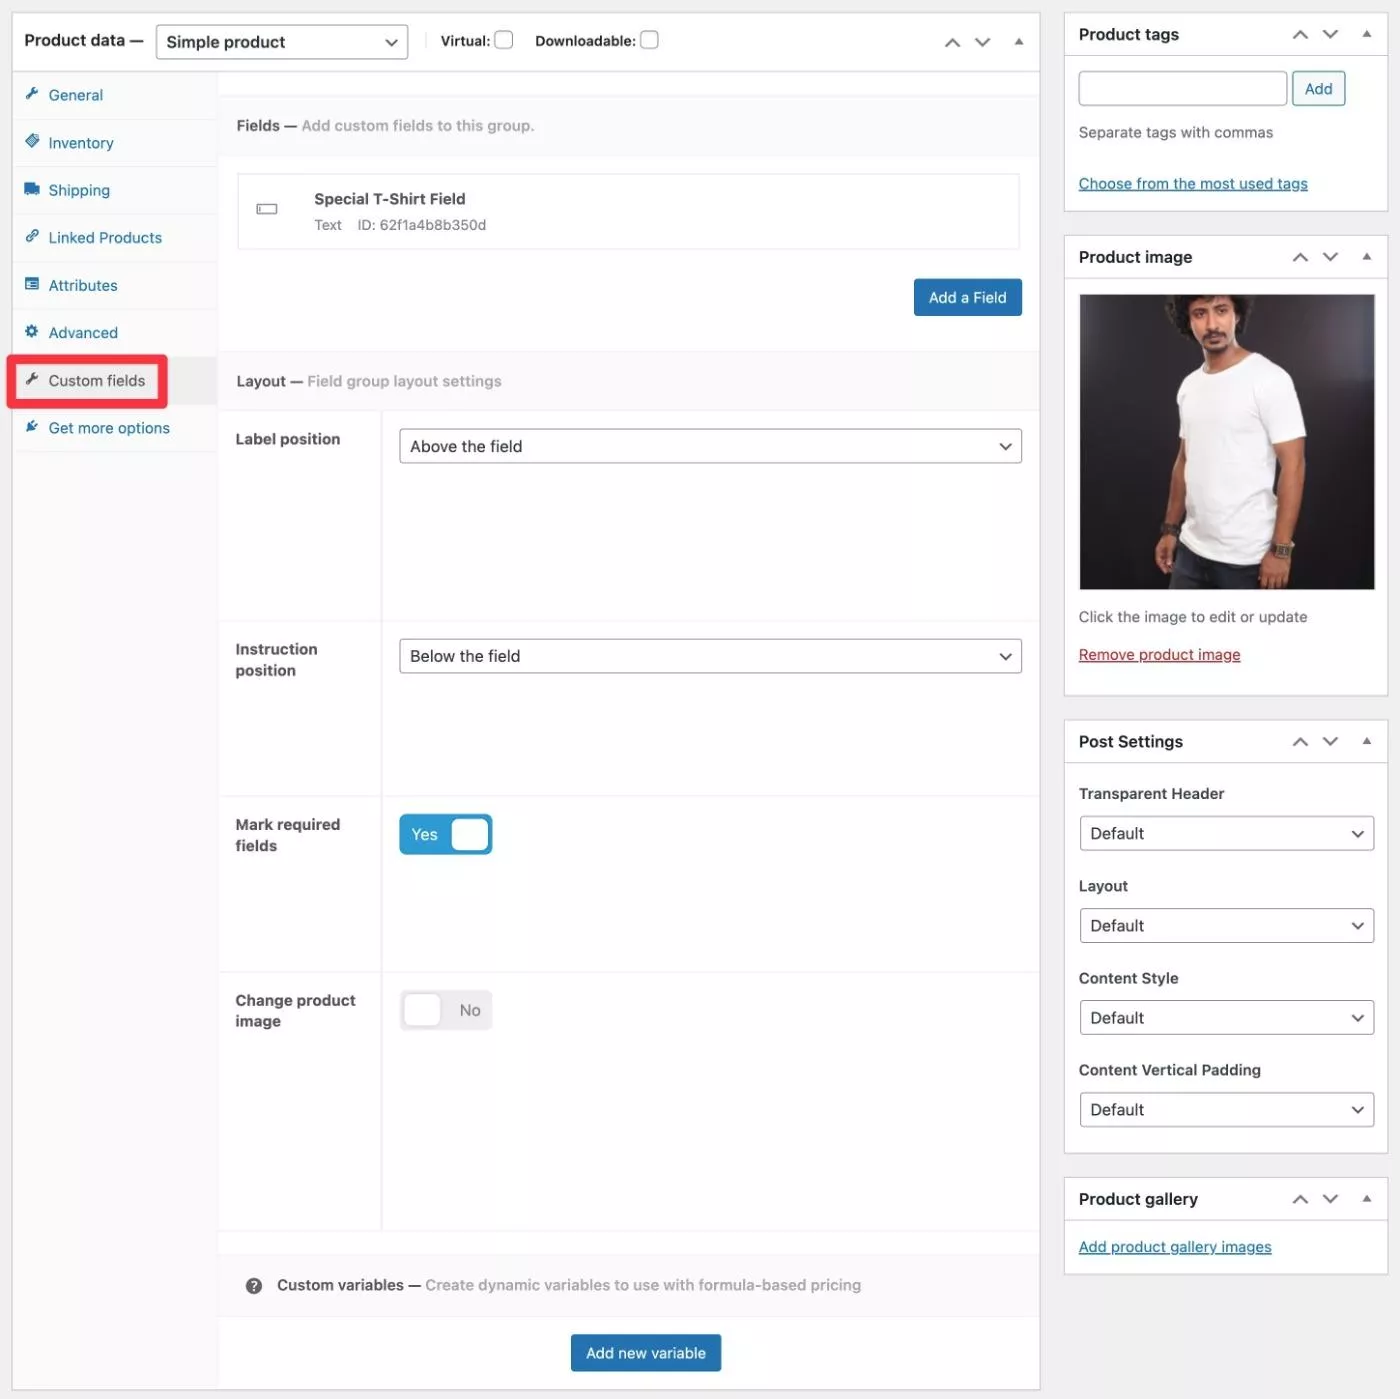Open the Get more options tab
Screen dimensions: 1400x1399
(x=114, y=428)
